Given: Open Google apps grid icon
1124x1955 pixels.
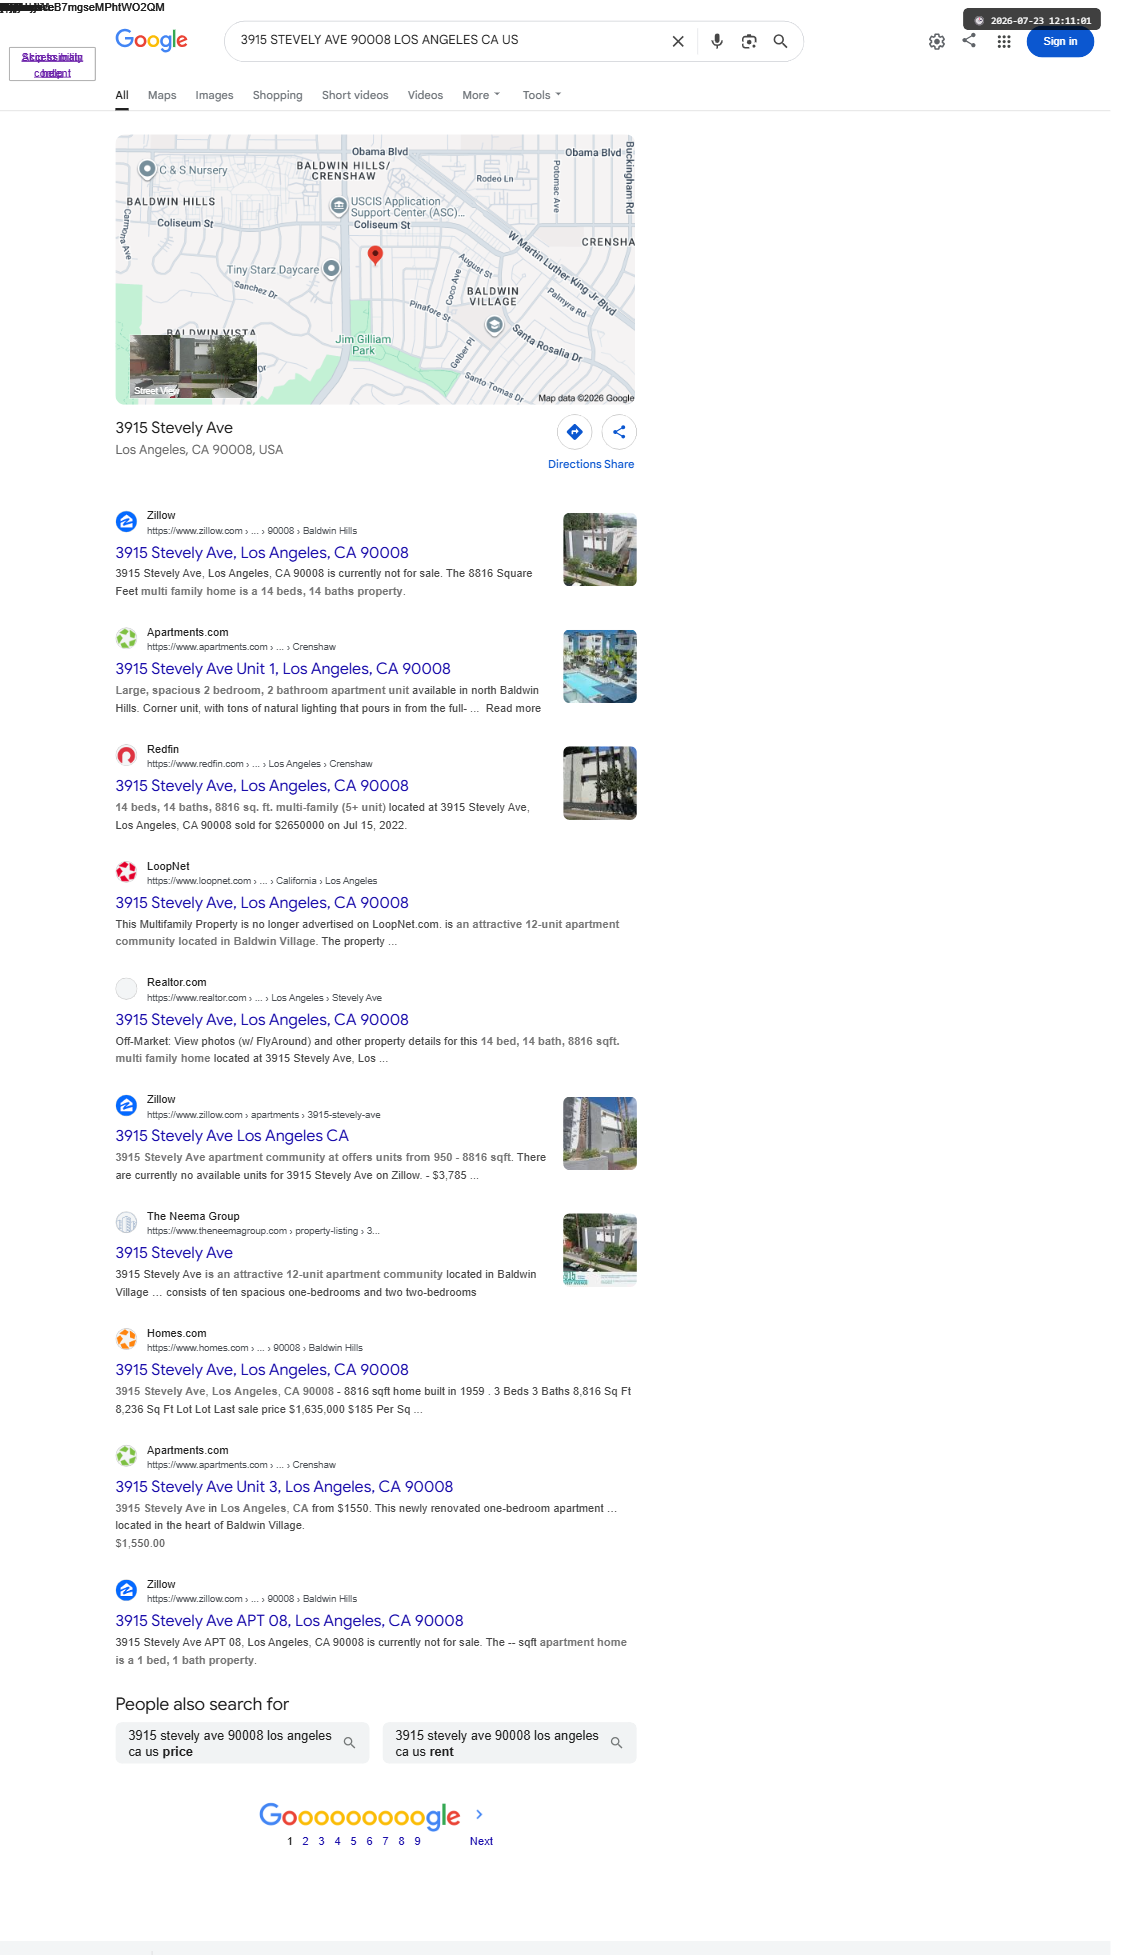Looking at the screenshot, I should coord(1004,42).
